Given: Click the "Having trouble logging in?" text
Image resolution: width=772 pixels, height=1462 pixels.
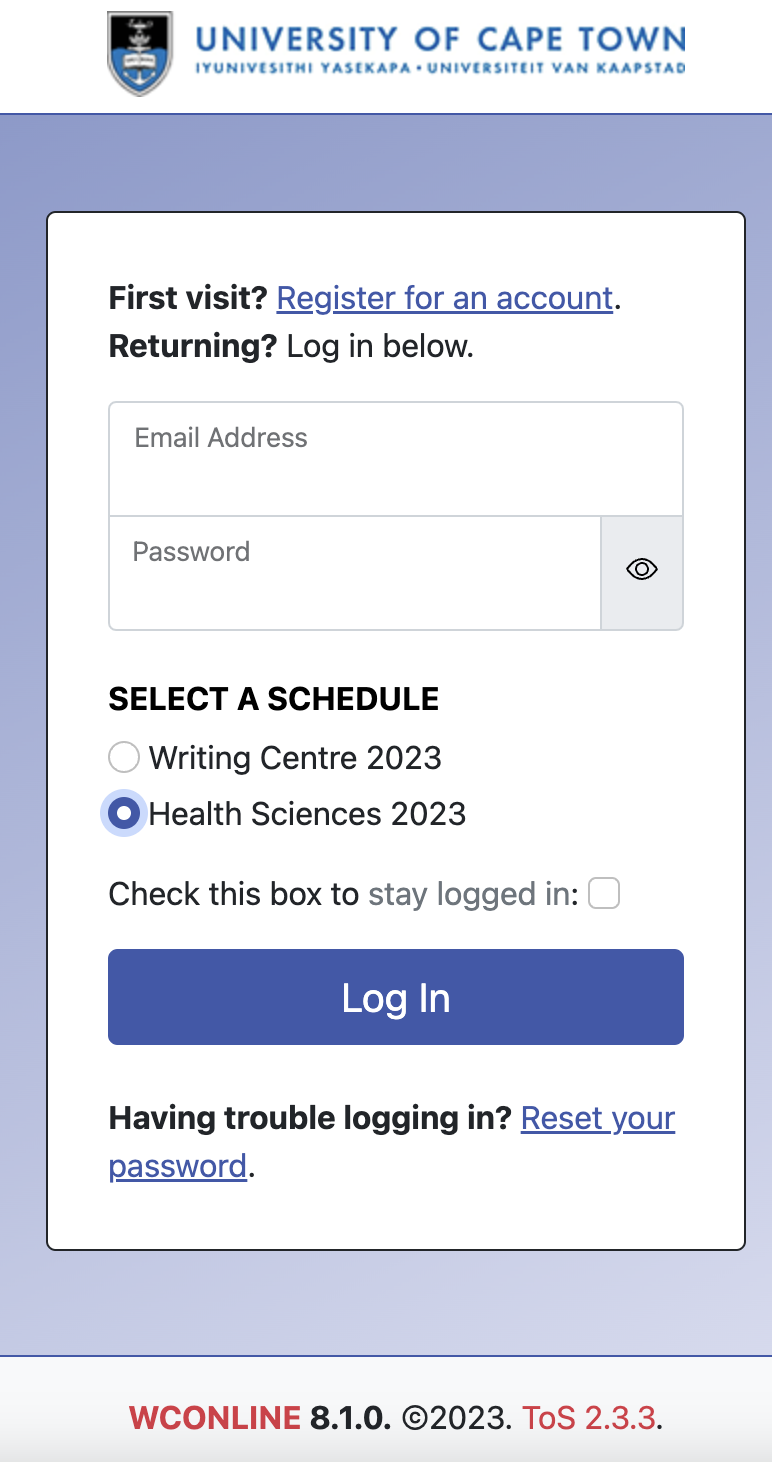Looking at the screenshot, I should 310,1118.
